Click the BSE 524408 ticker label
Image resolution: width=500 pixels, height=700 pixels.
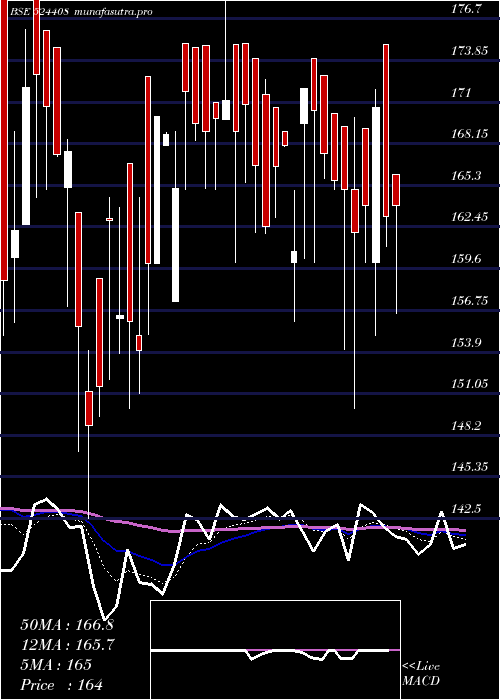point(39,11)
